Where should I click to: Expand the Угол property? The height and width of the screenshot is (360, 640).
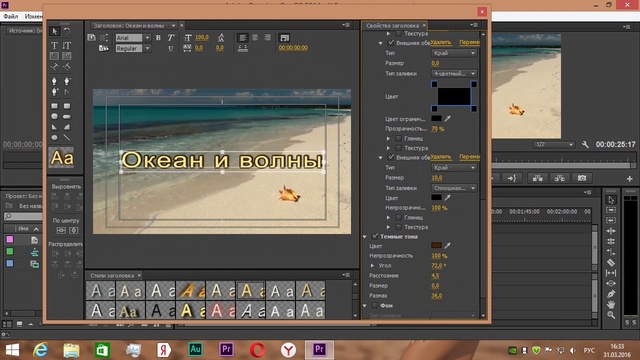tap(372, 266)
